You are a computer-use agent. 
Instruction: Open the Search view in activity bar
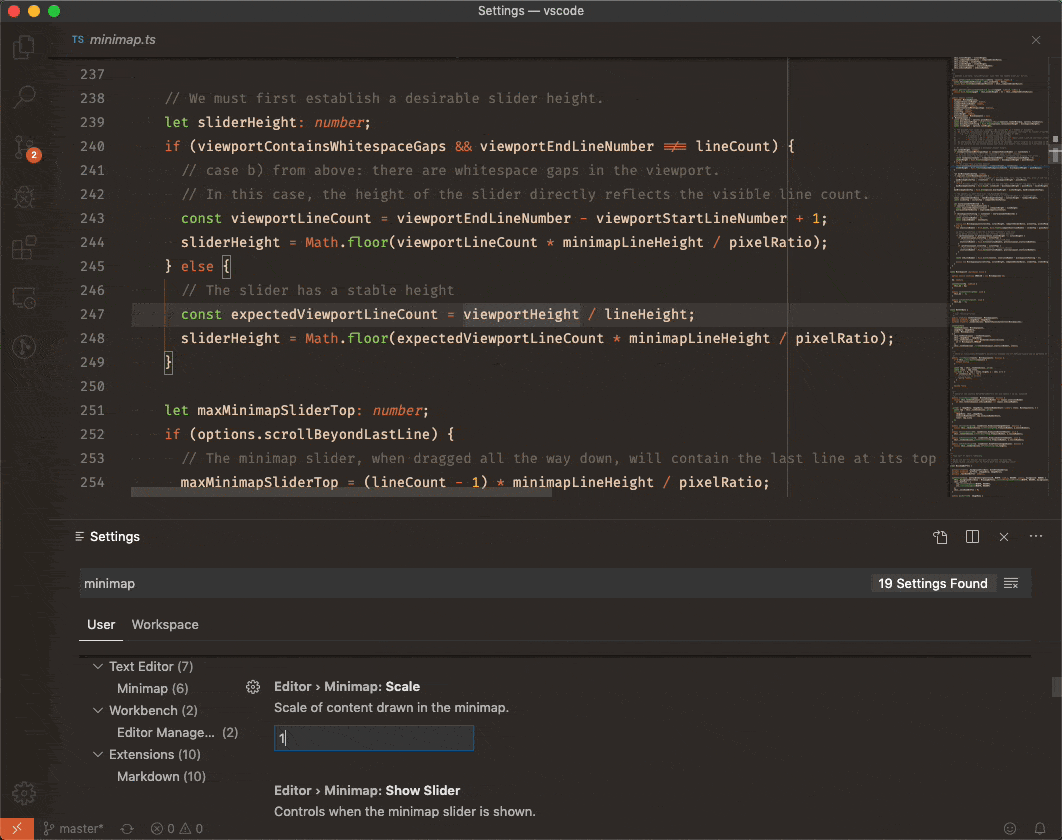(x=24, y=97)
